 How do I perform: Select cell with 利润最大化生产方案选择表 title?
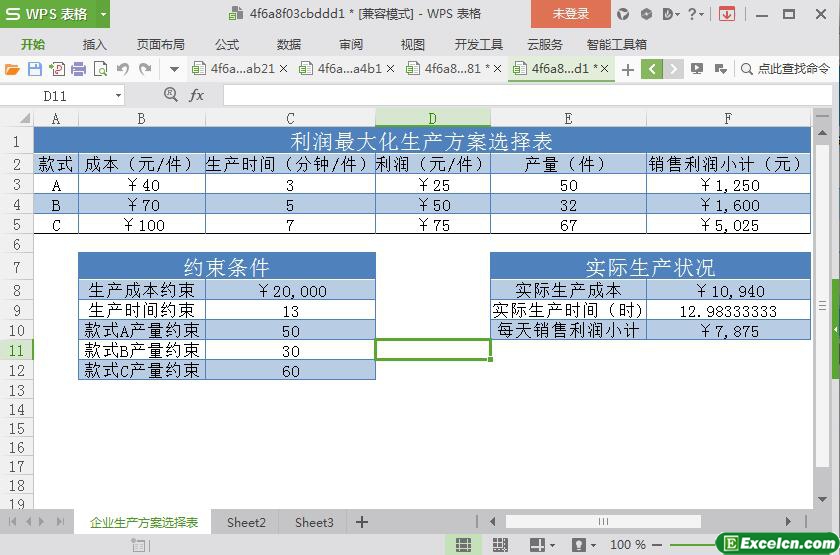tap(422, 141)
